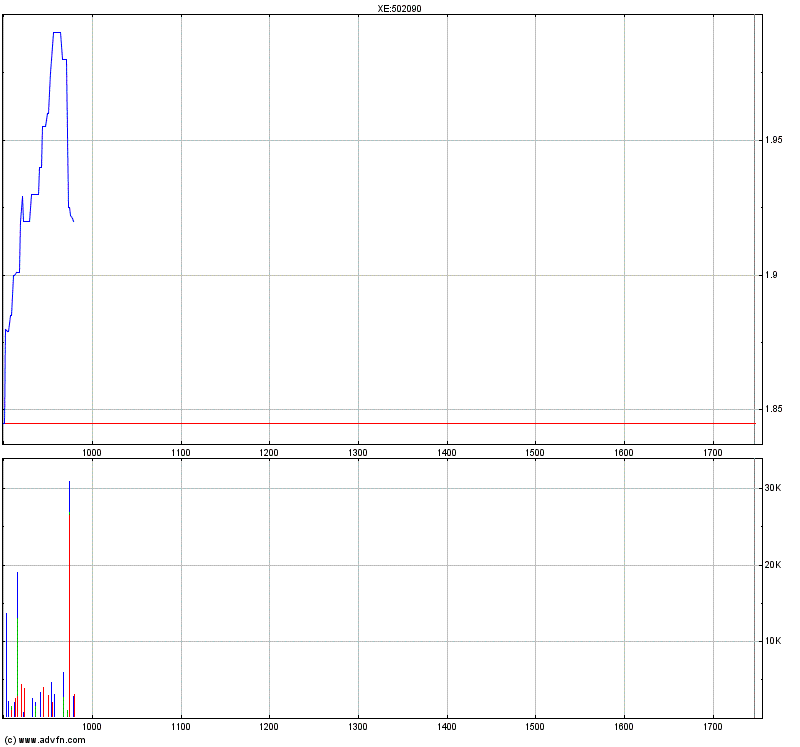This screenshot has height=747, width=800.
Task: Click the 1300 time label under price chart
Action: point(358,453)
